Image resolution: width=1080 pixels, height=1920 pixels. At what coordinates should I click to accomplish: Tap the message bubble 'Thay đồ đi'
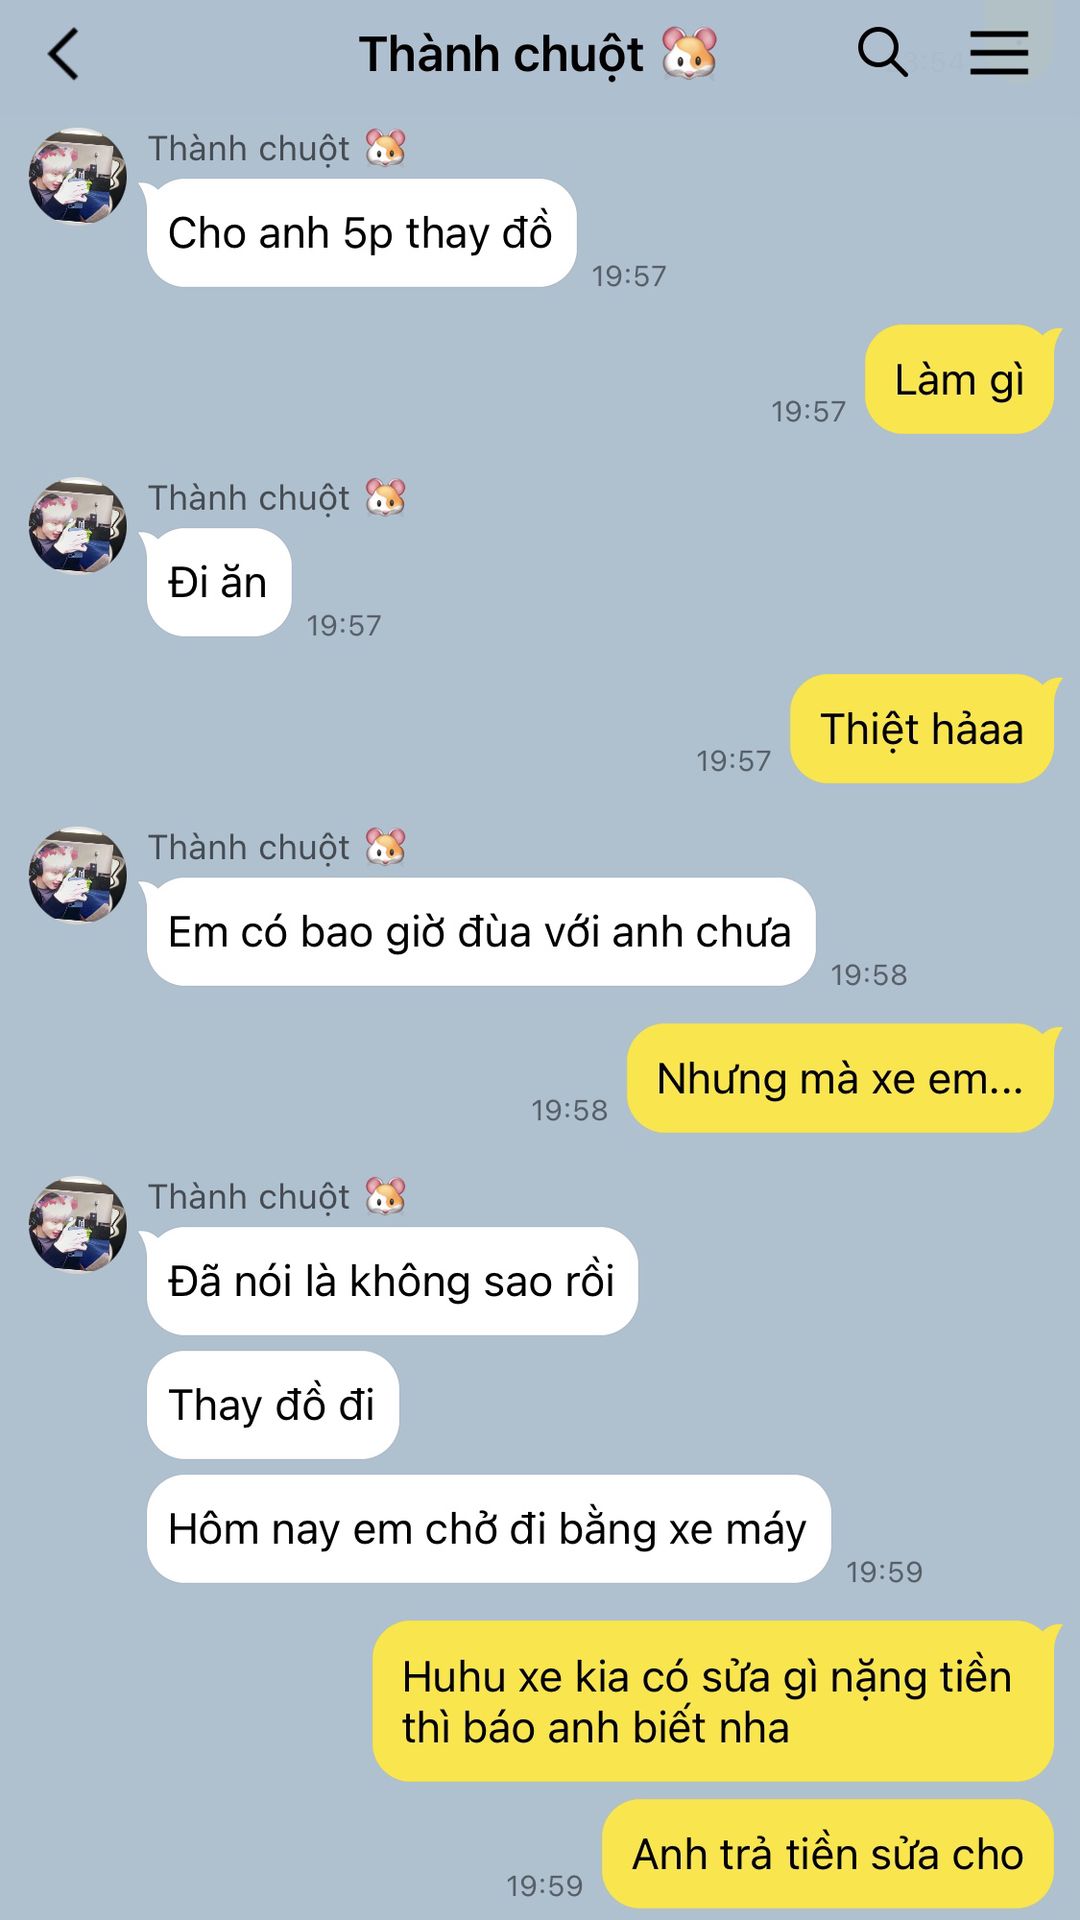click(x=273, y=1405)
